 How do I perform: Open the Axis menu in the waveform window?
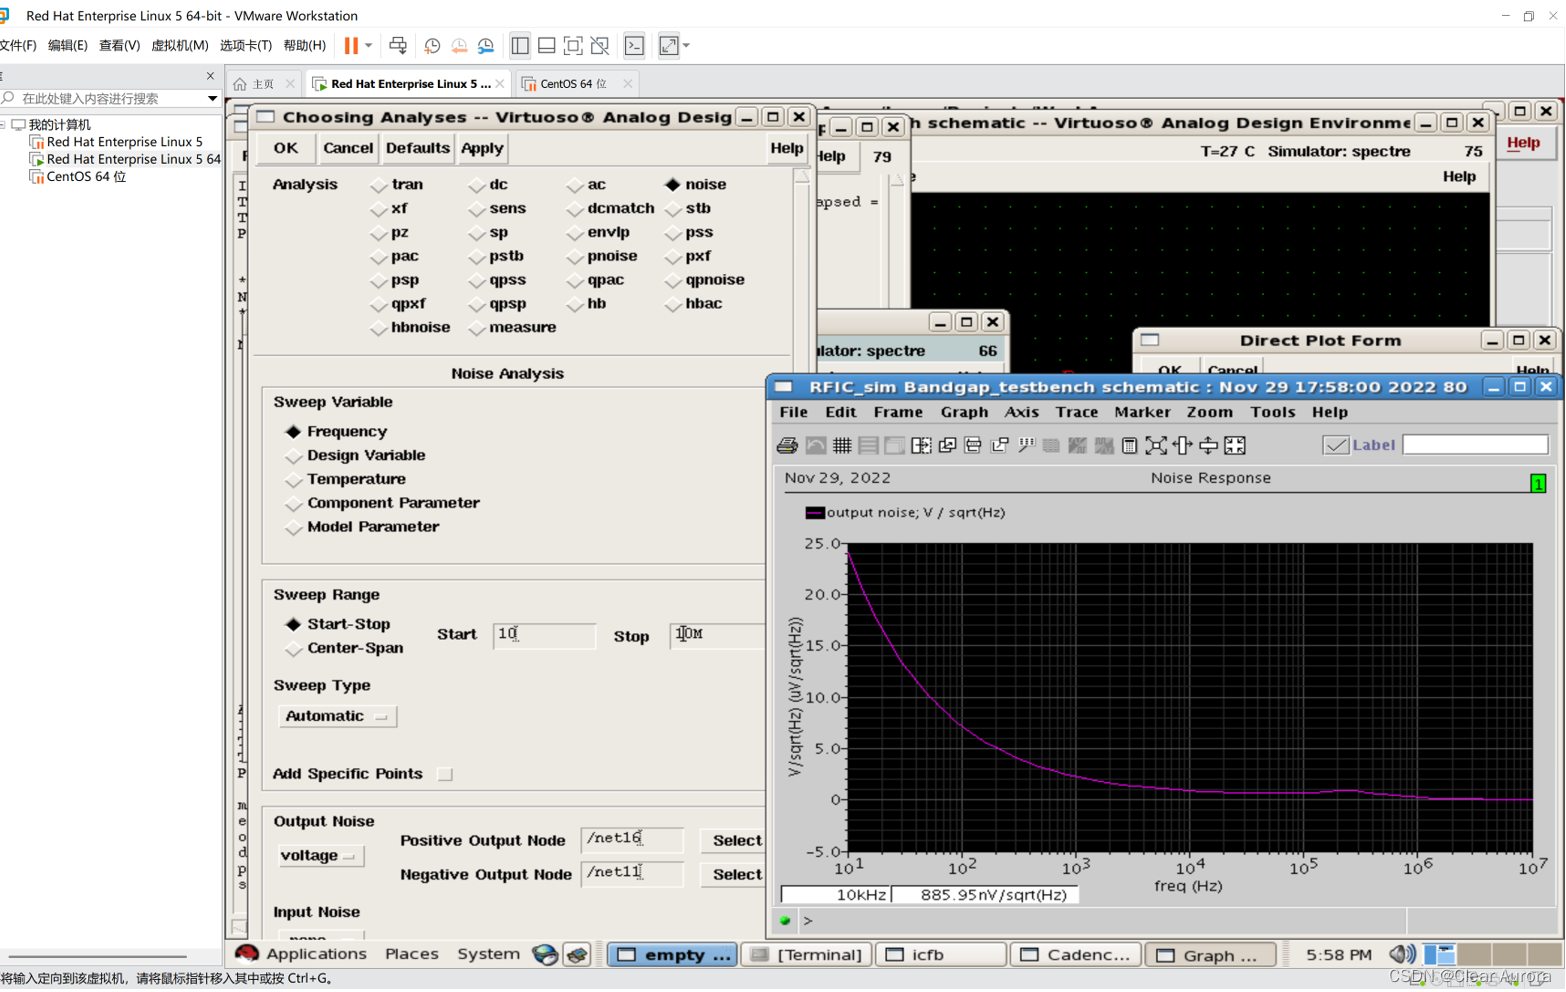[1021, 413]
